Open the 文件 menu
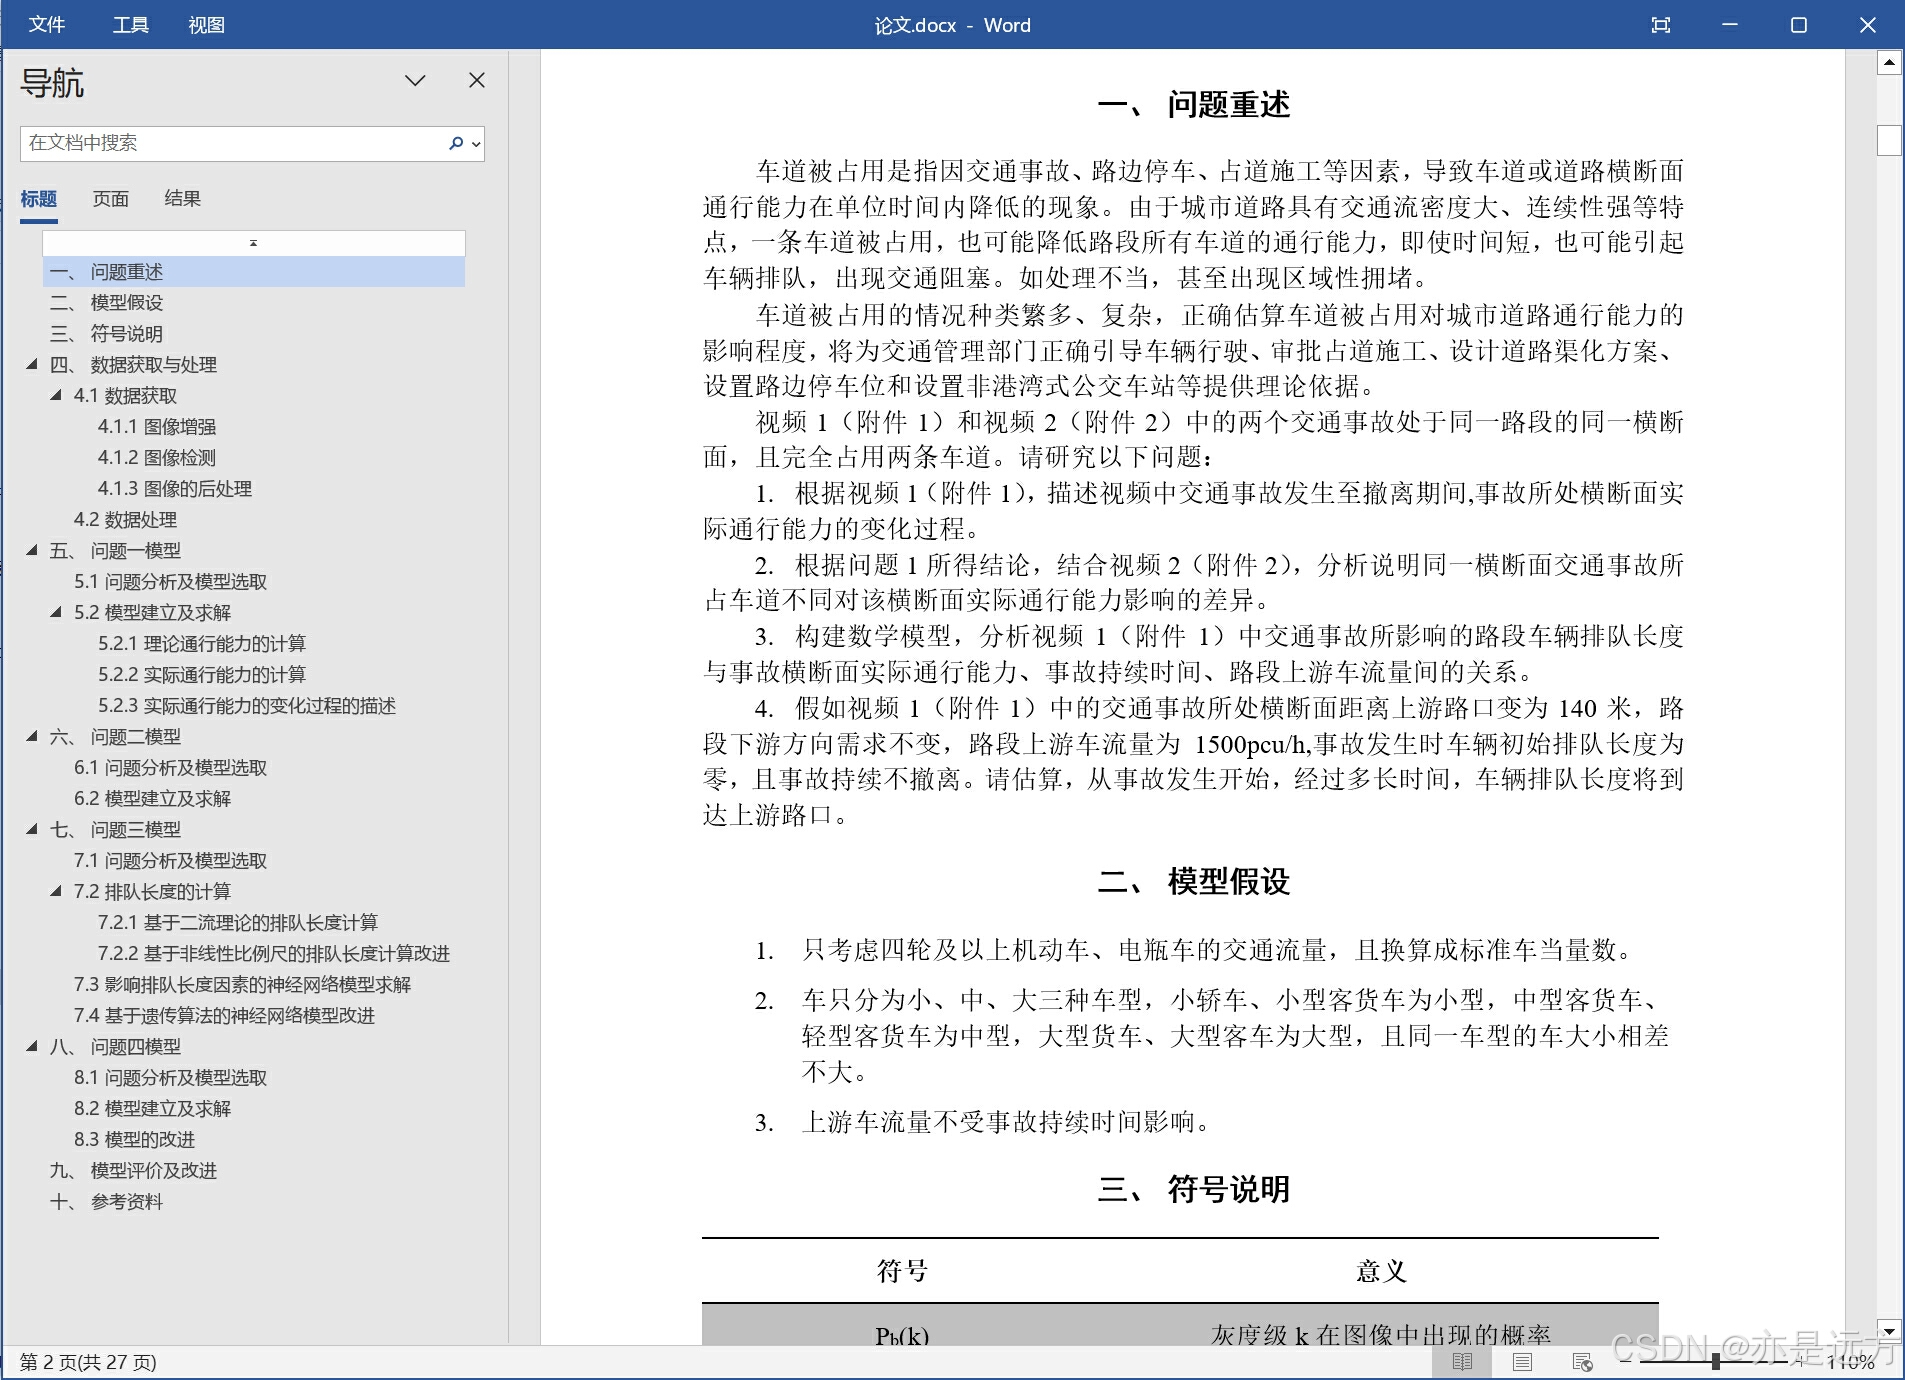 [x=46, y=25]
